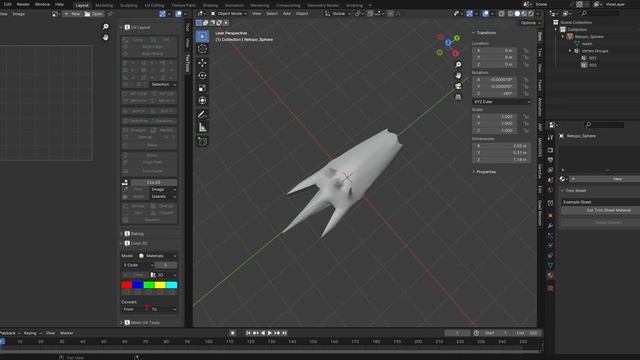Open the Materials mode dropdown
The image size is (640, 360).
158,256
